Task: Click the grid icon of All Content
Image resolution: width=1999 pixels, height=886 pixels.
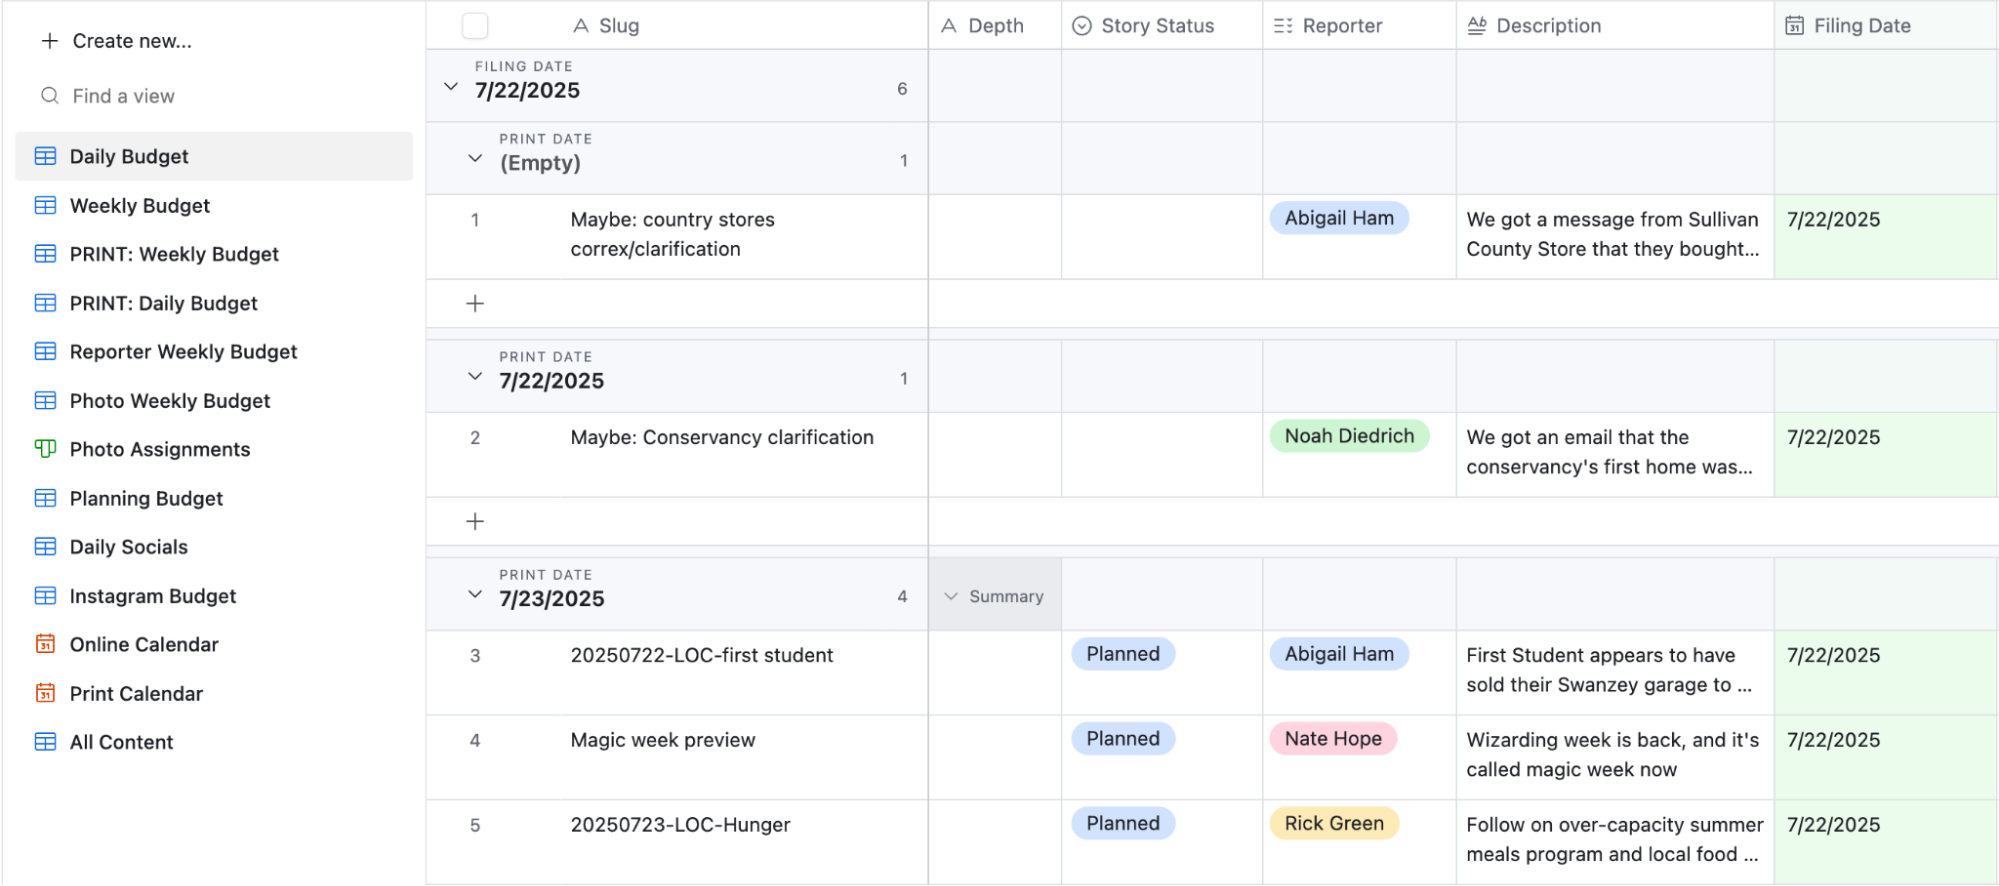Action: pyautogui.click(x=46, y=742)
